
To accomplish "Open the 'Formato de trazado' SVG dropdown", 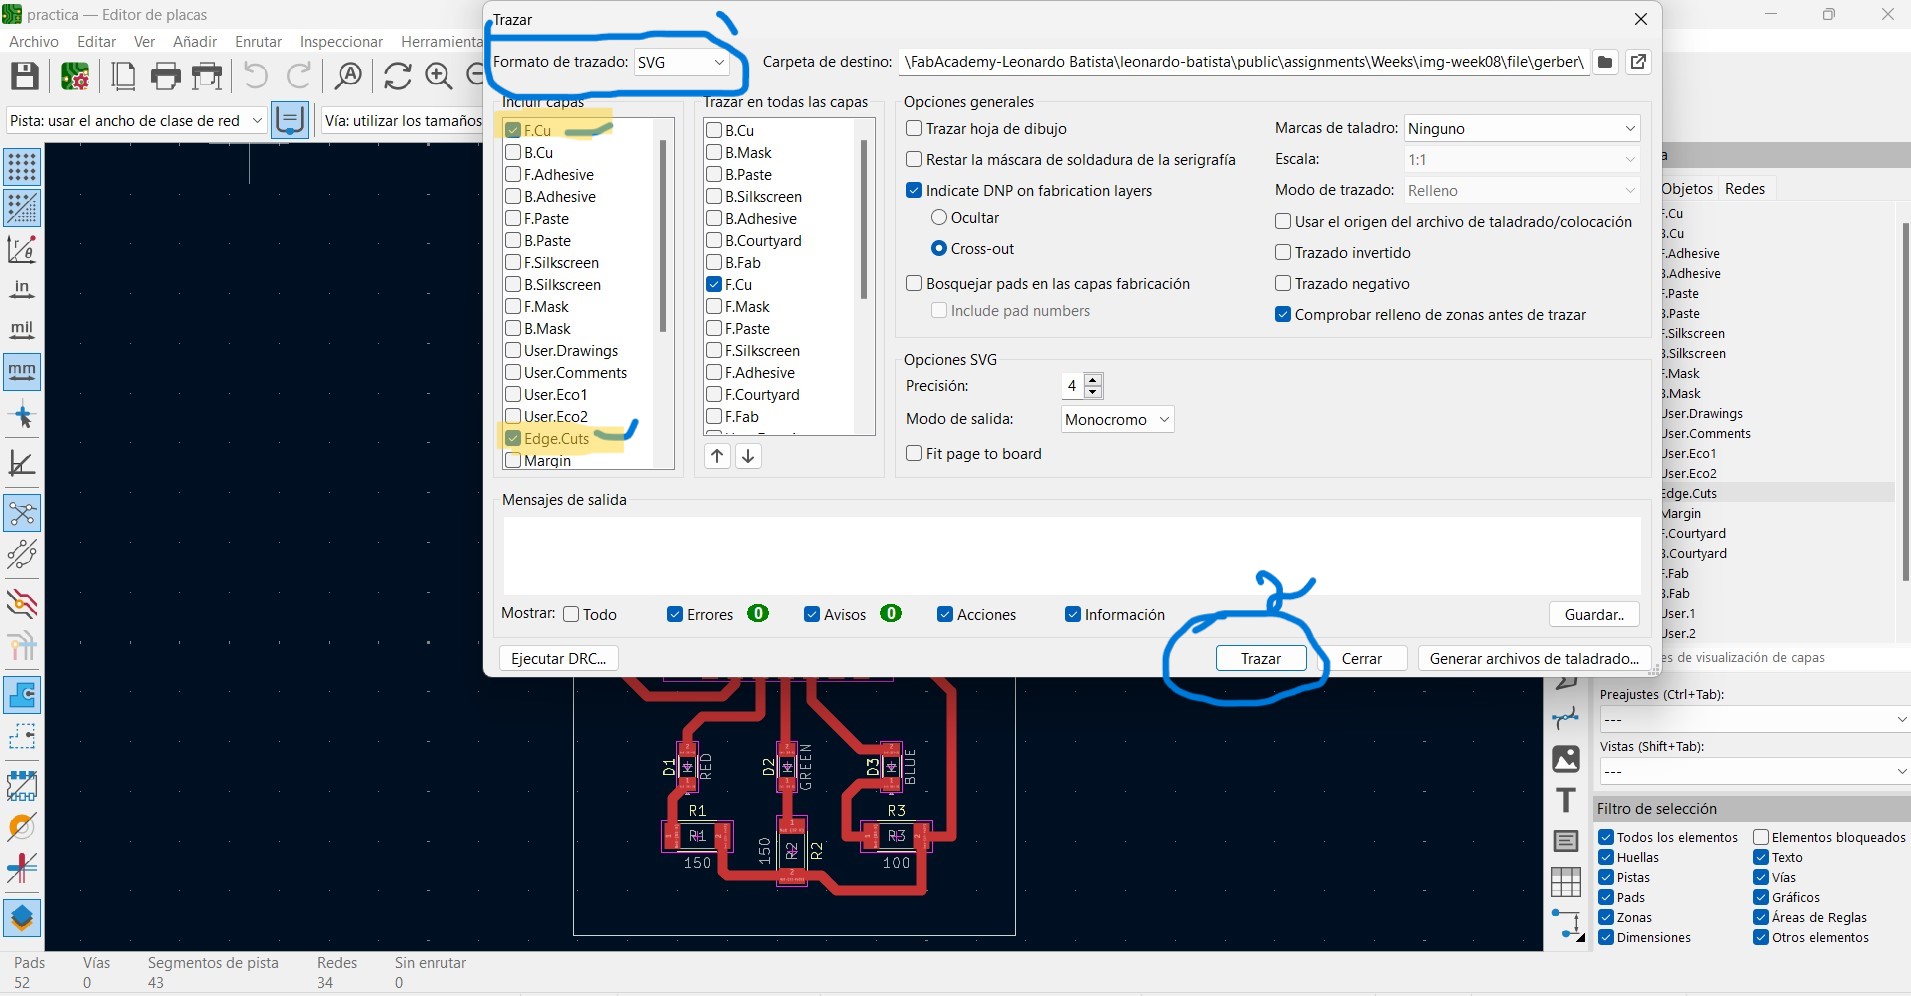I will coord(682,62).
